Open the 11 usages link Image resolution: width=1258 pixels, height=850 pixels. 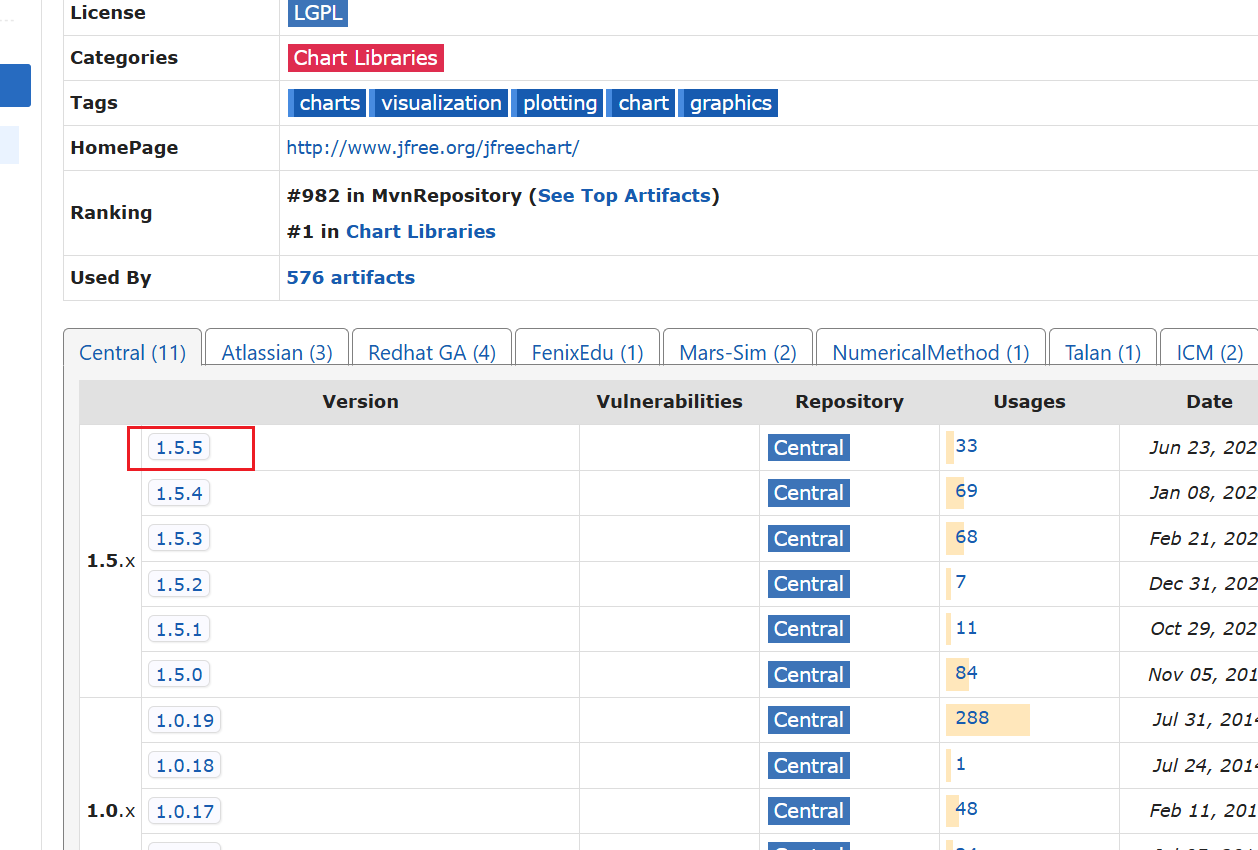pos(966,628)
